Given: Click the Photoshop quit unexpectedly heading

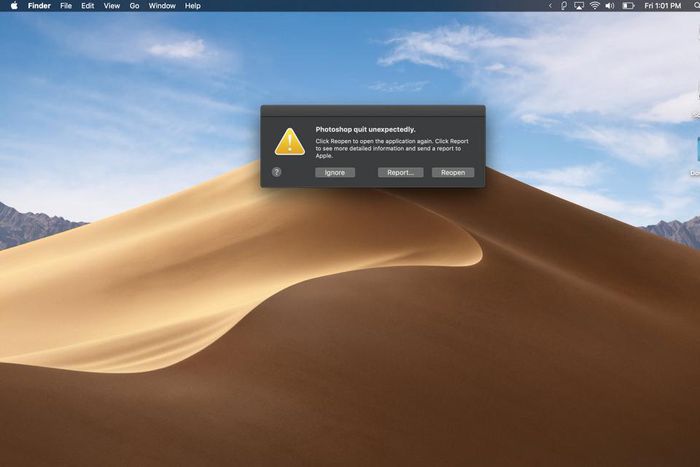Looking at the screenshot, I should pyautogui.click(x=365, y=129).
